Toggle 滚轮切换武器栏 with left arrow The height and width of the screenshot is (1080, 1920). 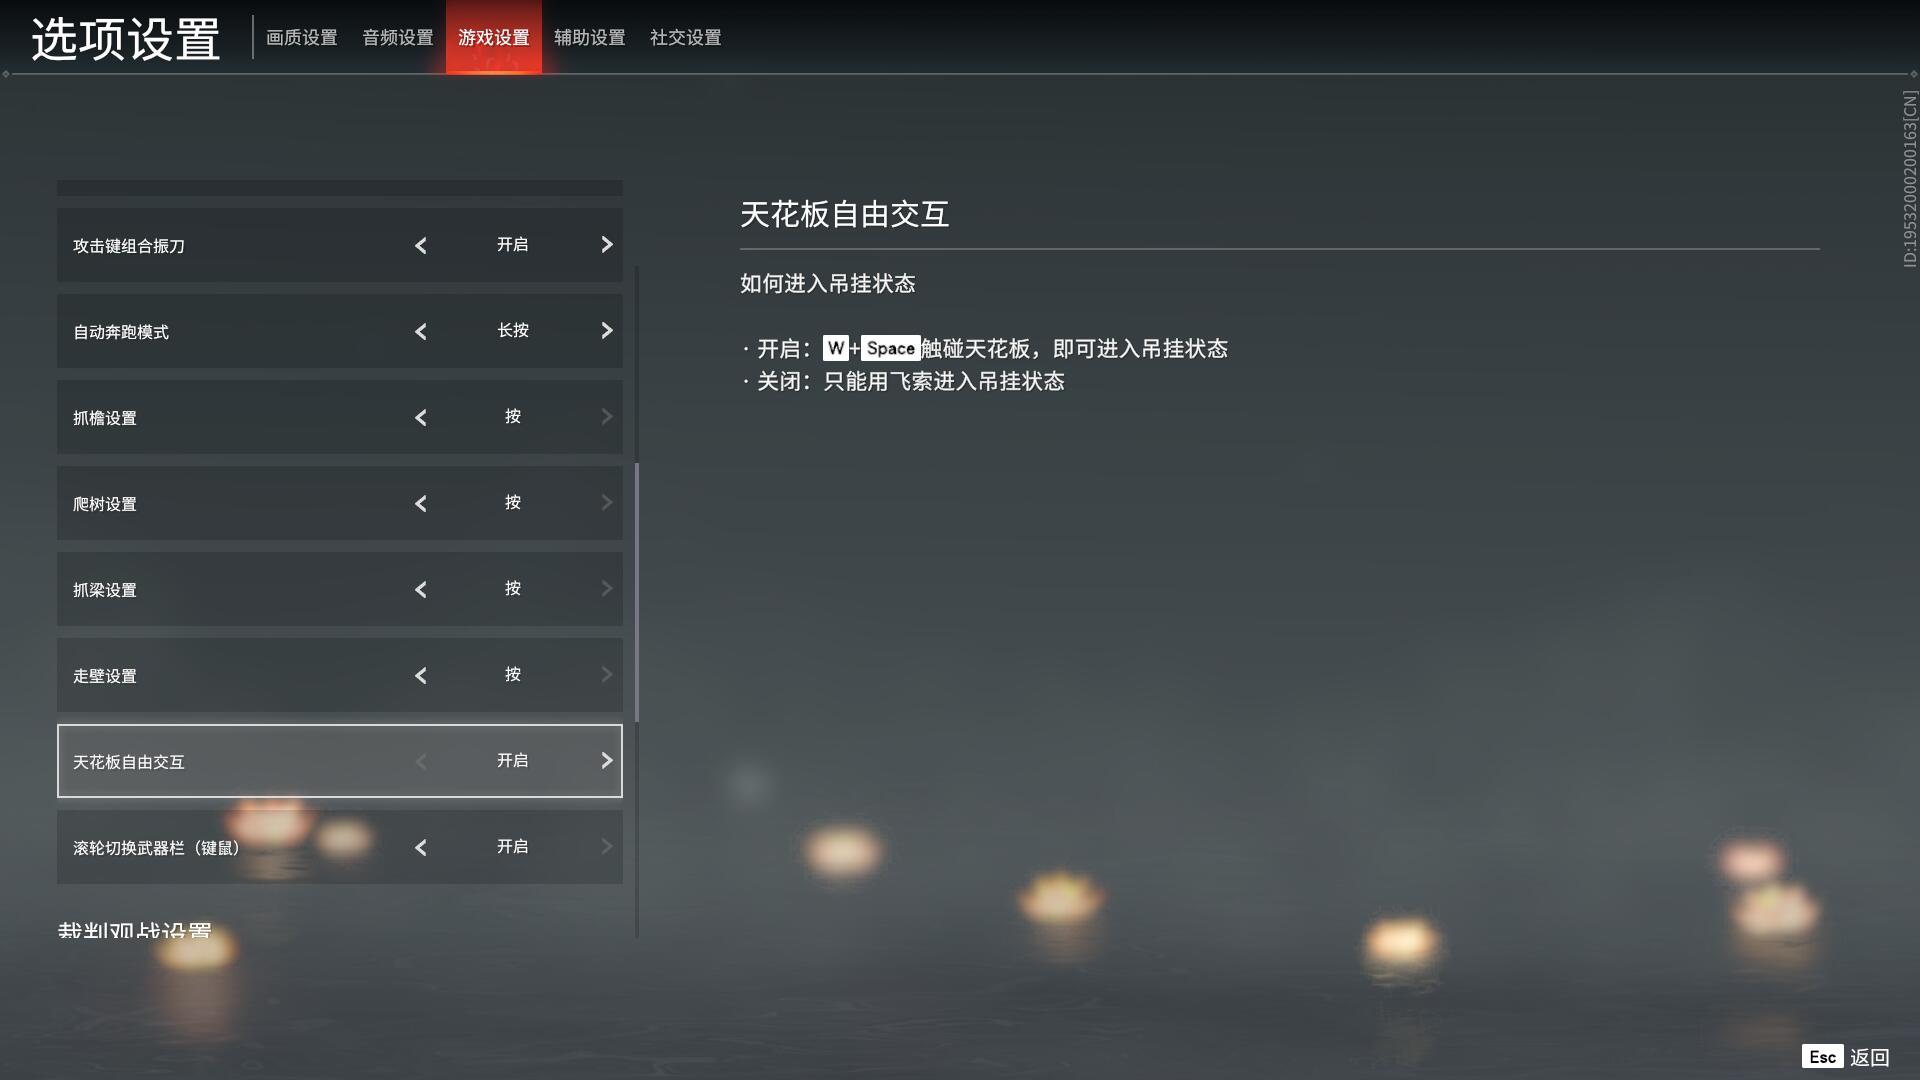coord(421,847)
